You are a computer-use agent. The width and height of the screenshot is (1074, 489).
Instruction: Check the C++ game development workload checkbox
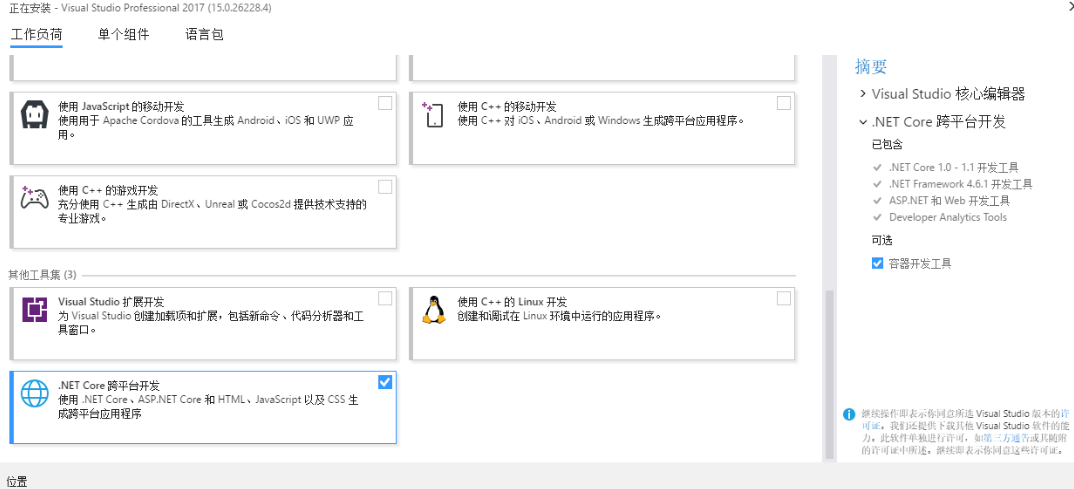click(x=385, y=186)
